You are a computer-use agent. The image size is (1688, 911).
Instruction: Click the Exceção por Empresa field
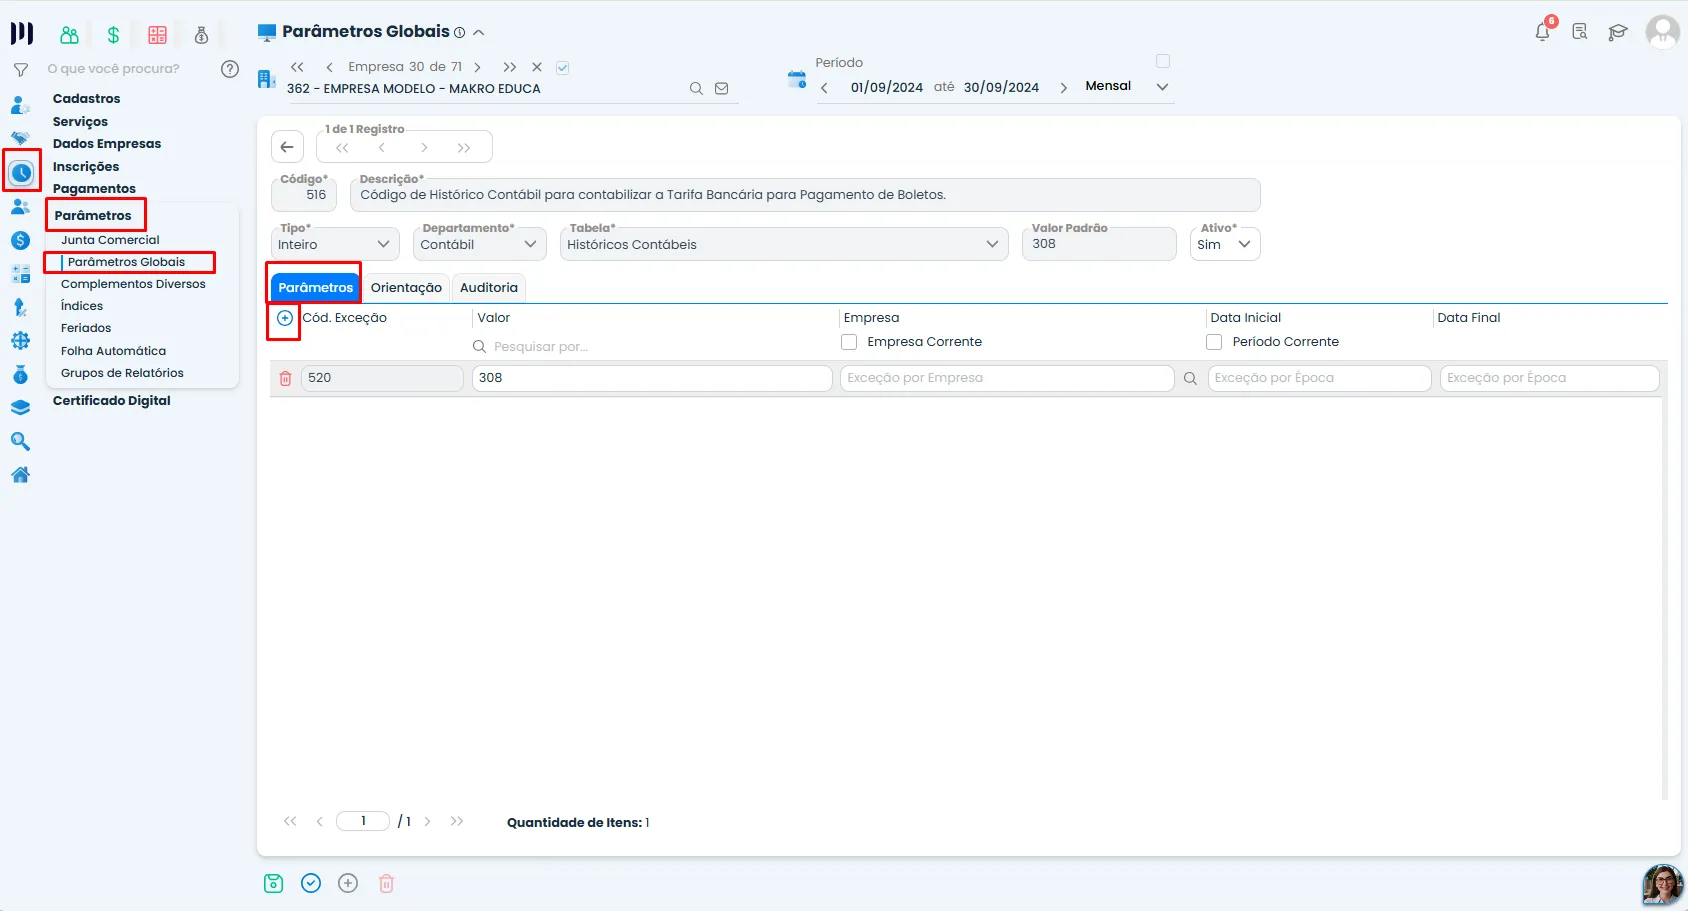point(1007,378)
